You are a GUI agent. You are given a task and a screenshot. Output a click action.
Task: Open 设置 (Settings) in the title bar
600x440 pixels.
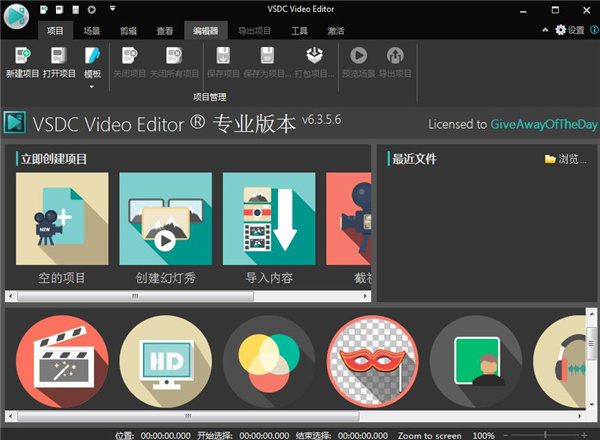[x=569, y=30]
